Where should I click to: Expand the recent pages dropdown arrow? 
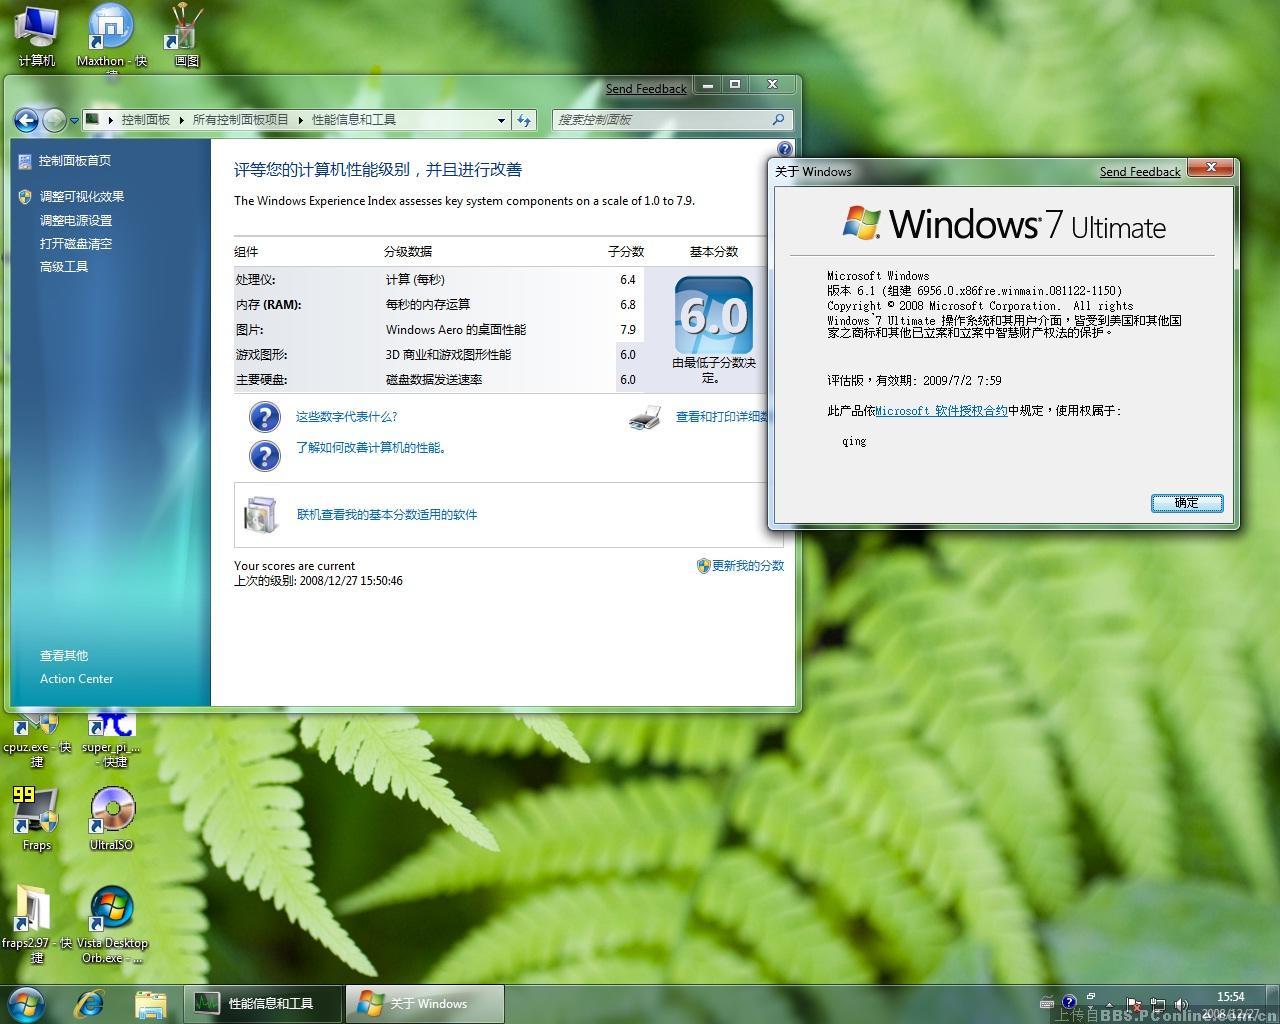[x=74, y=121]
